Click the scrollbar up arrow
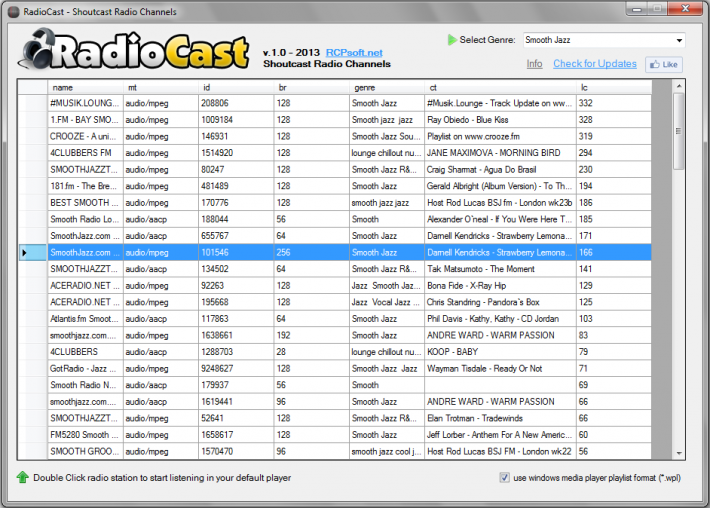 pos(678,86)
